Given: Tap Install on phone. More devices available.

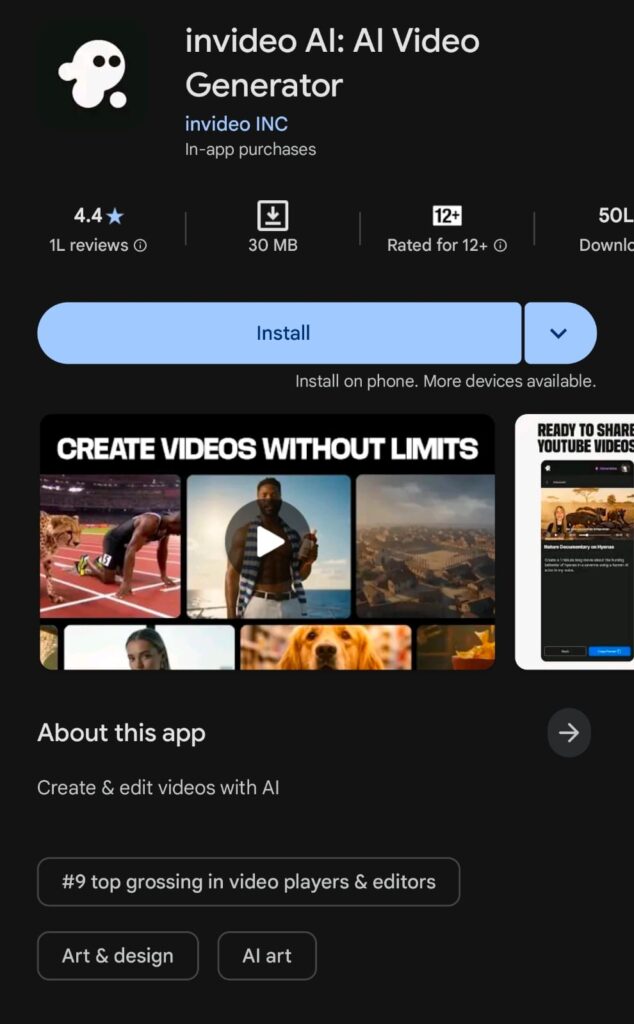Looking at the screenshot, I should pos(445,381).
